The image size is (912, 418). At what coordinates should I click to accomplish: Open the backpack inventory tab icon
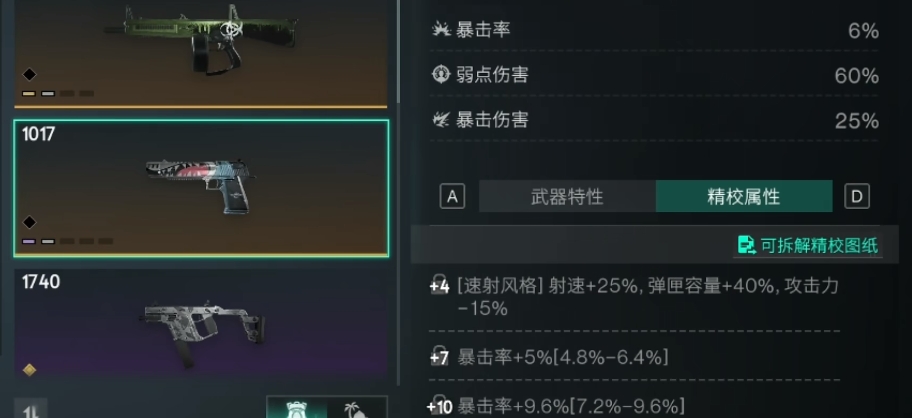(x=297, y=409)
